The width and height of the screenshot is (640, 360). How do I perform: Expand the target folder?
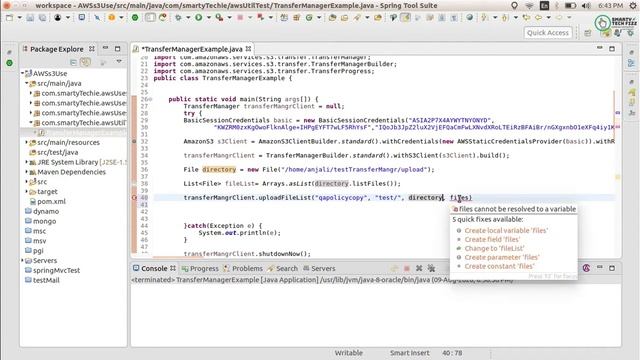[x=27, y=191]
